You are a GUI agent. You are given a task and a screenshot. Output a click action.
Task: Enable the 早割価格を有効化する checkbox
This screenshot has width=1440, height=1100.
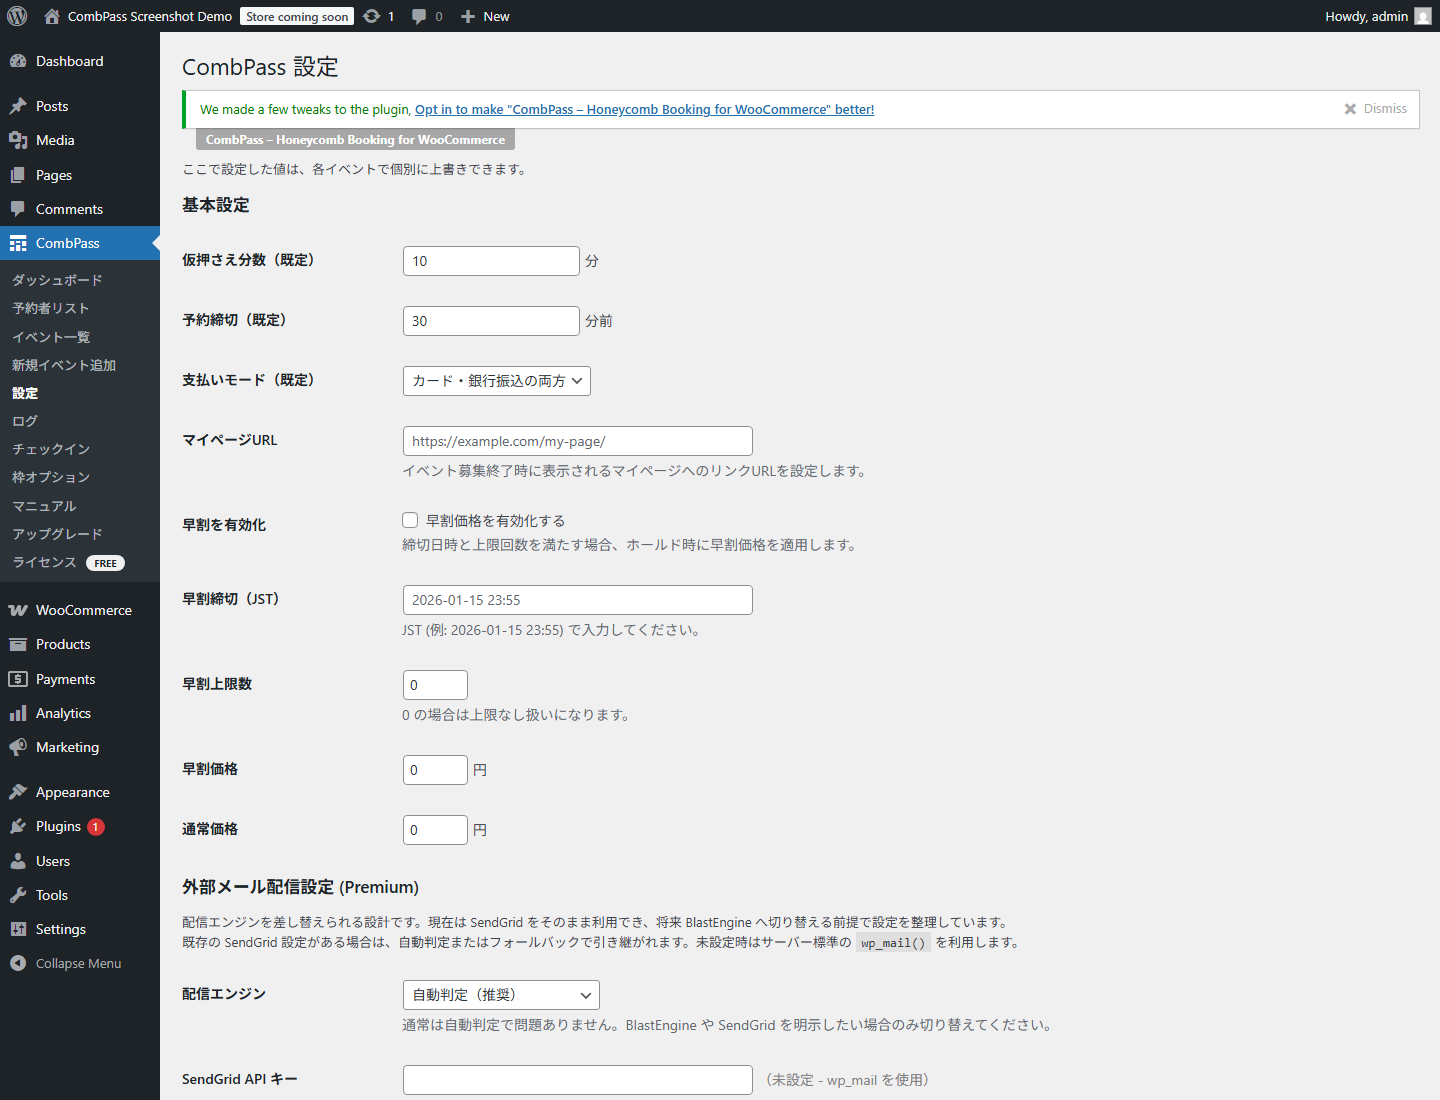click(410, 520)
